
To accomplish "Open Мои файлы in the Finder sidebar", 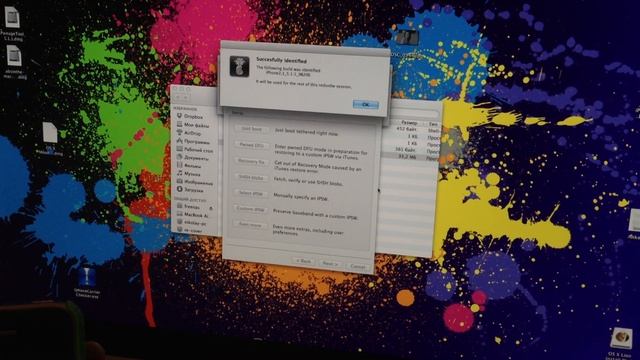I will tap(192, 125).
